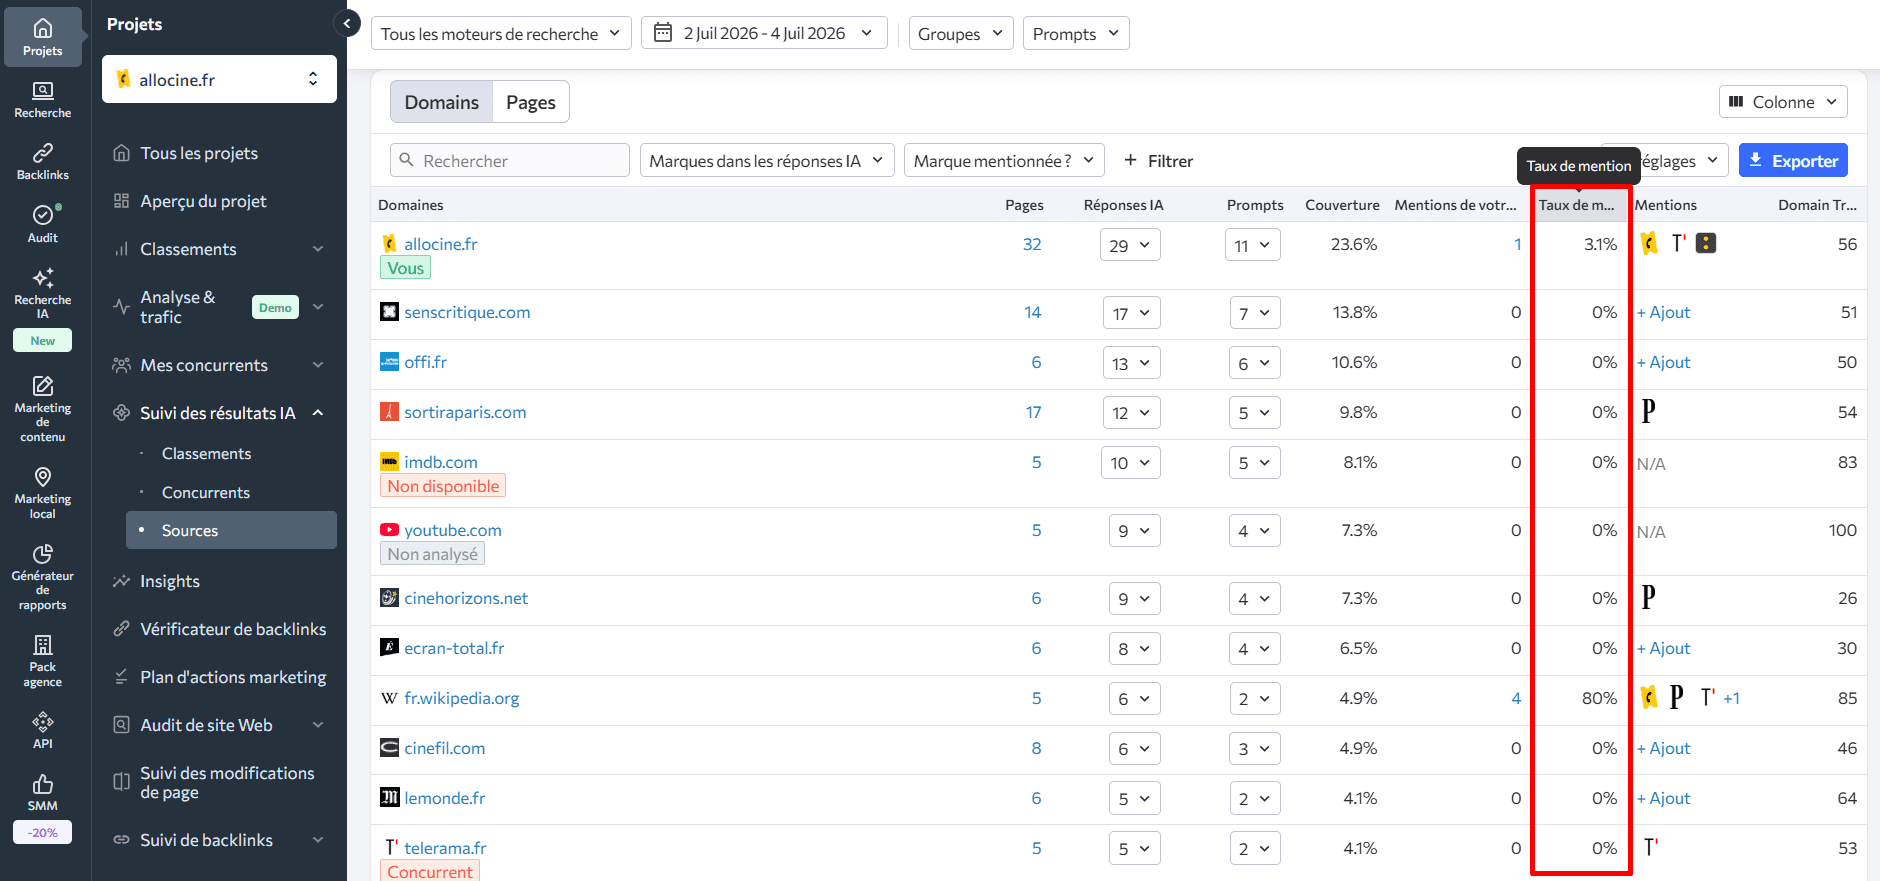Open the Audit rail icon
Screen dimensions: 1880x881
43,215
